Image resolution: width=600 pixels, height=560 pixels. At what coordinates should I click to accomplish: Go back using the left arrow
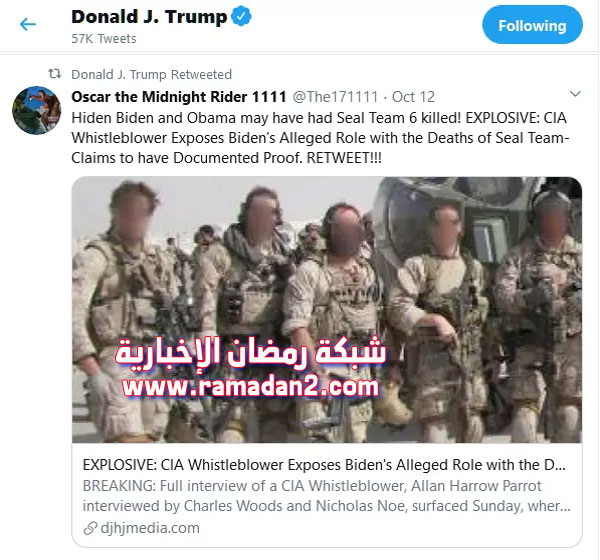pos(28,24)
